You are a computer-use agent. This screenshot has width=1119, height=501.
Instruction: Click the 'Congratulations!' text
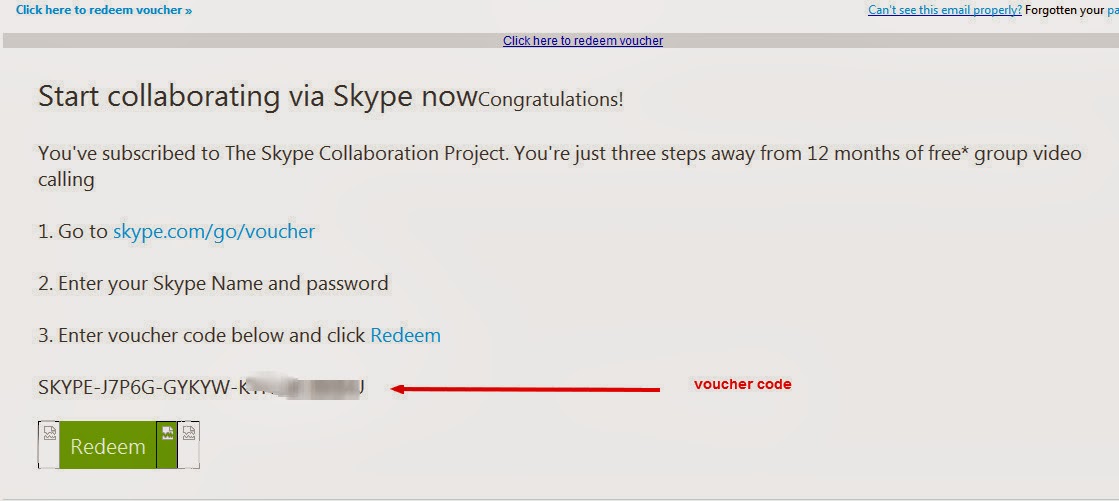click(550, 99)
